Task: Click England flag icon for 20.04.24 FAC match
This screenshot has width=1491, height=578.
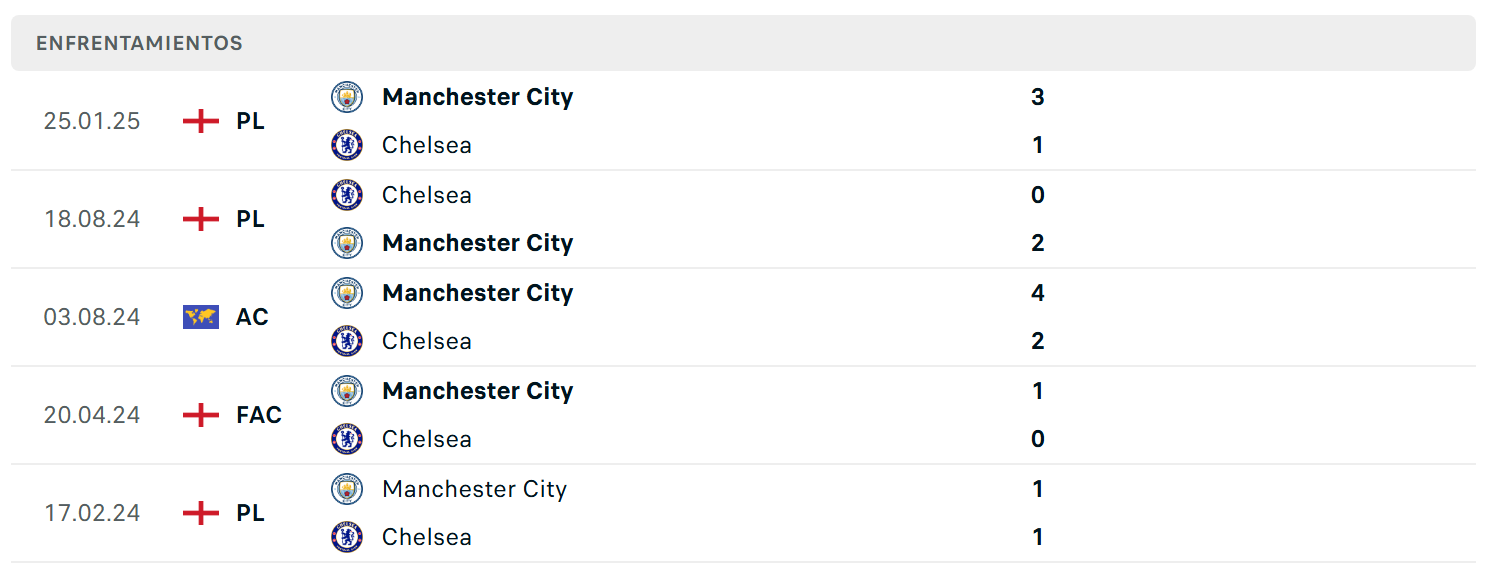Action: click(201, 415)
